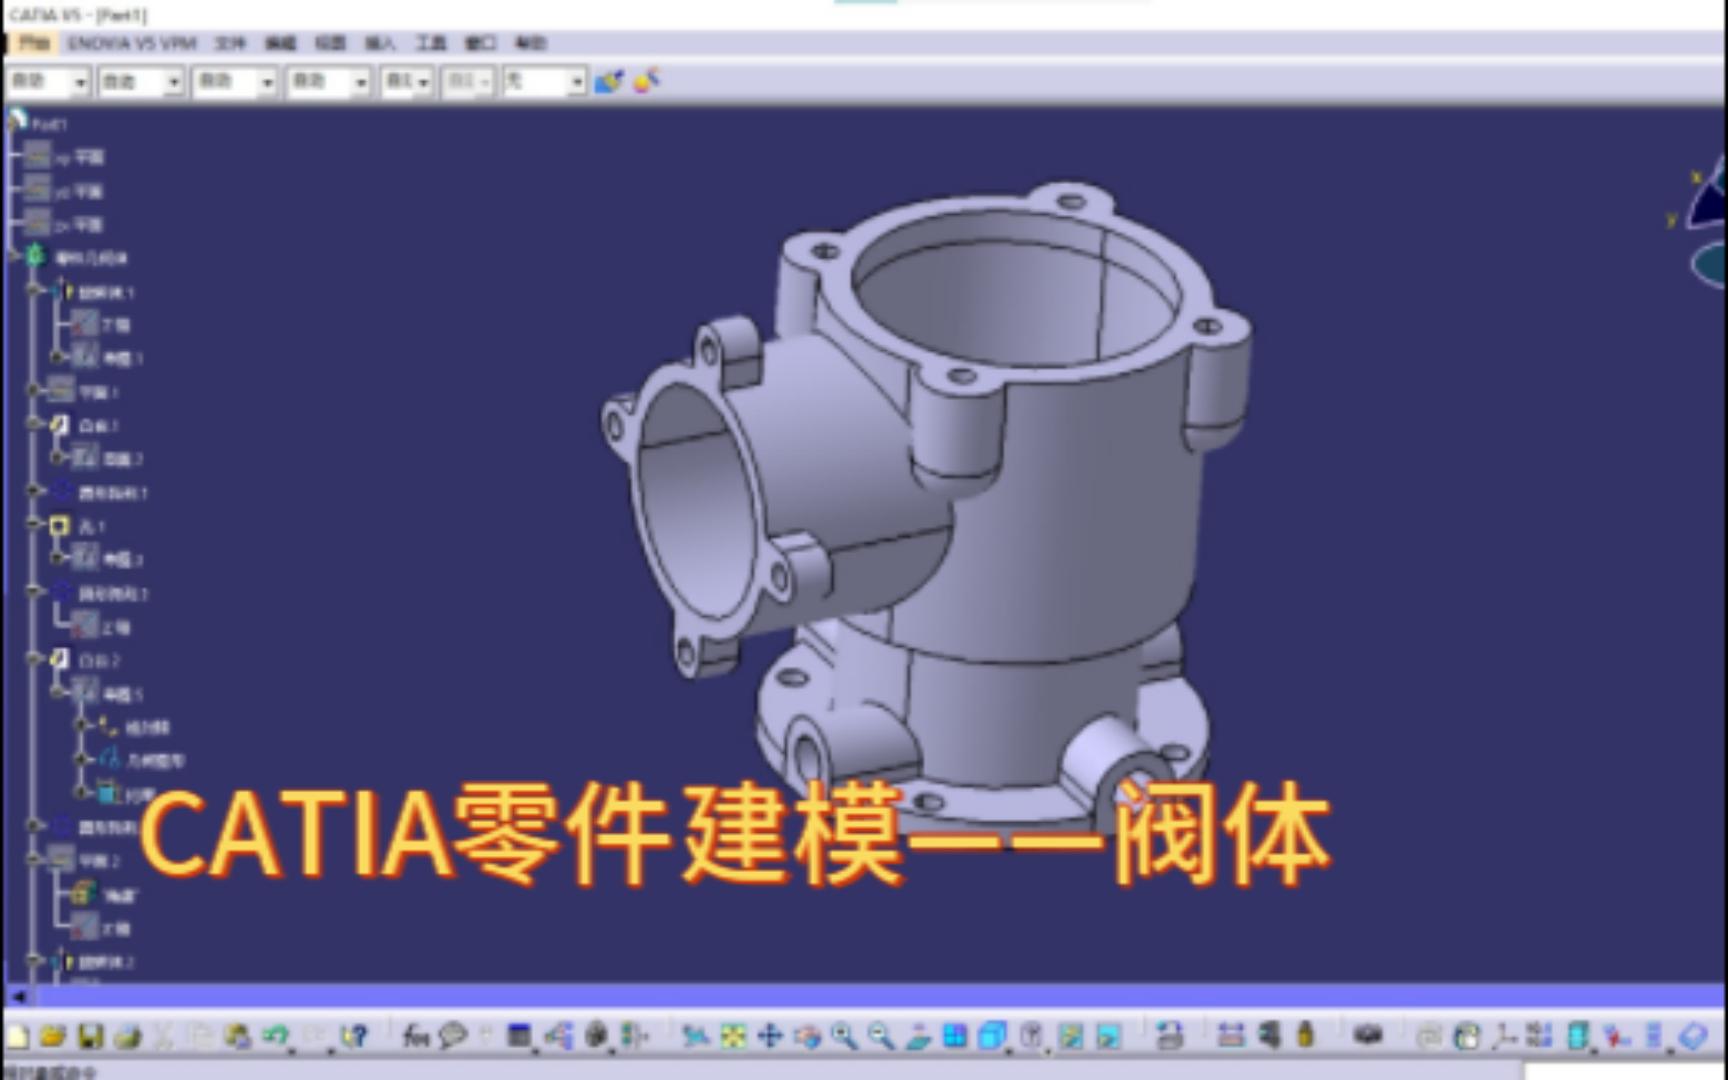Open the 插入 Insert menu
1728x1080 pixels.
(x=380, y=43)
